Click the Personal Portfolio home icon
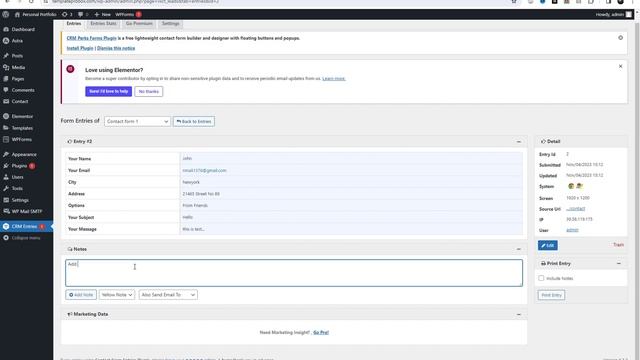 pyautogui.click(x=17, y=14)
